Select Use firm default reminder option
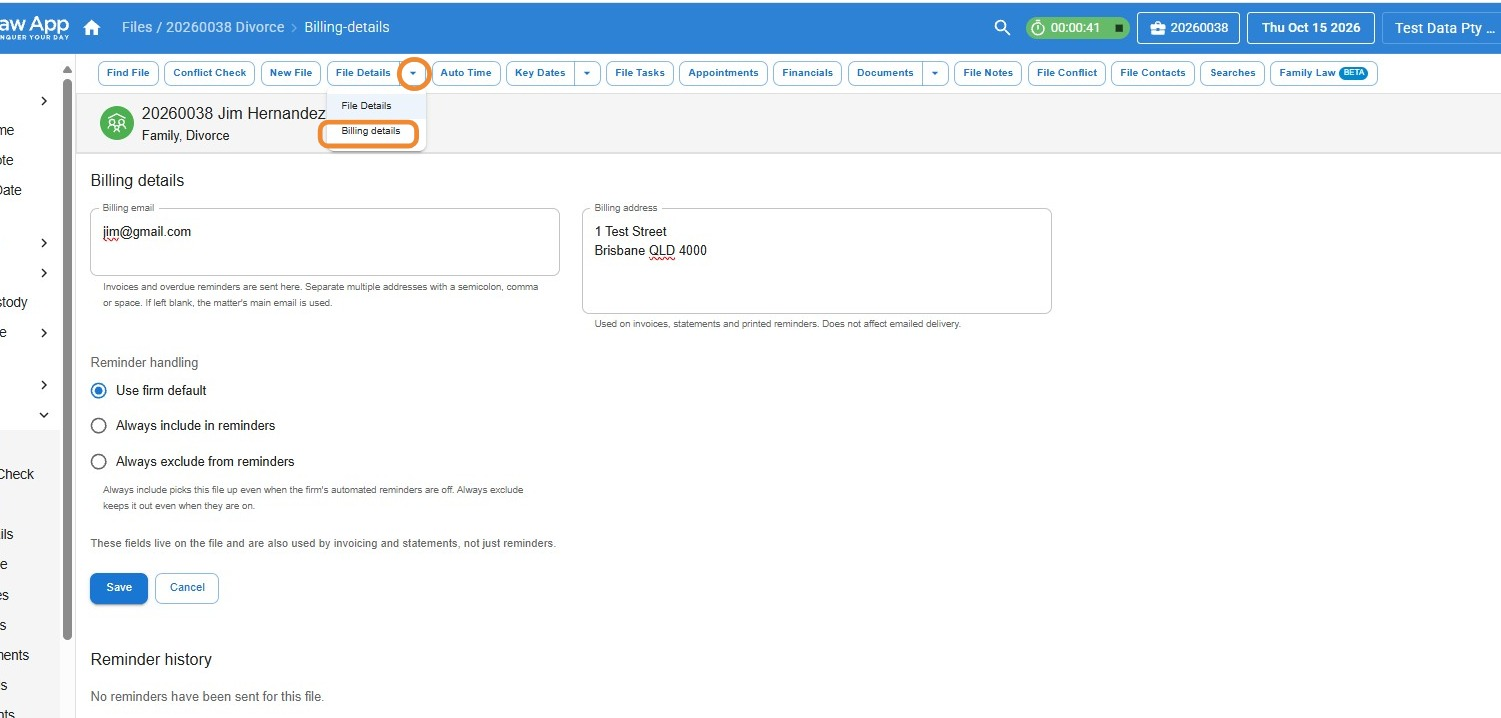The image size is (1501, 718). click(98, 390)
